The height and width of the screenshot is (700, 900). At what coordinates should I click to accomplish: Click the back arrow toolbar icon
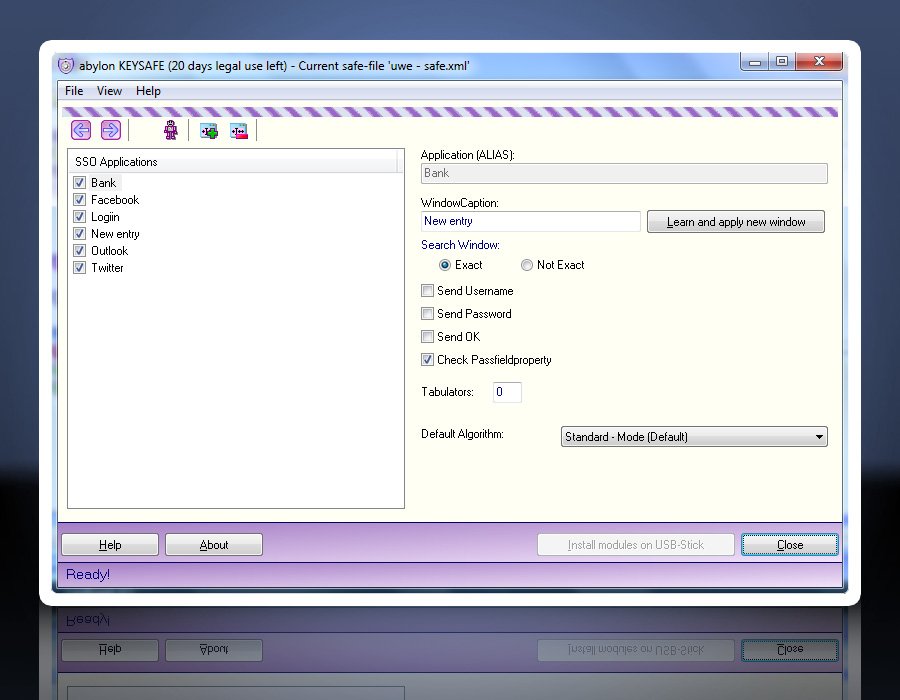click(x=81, y=130)
